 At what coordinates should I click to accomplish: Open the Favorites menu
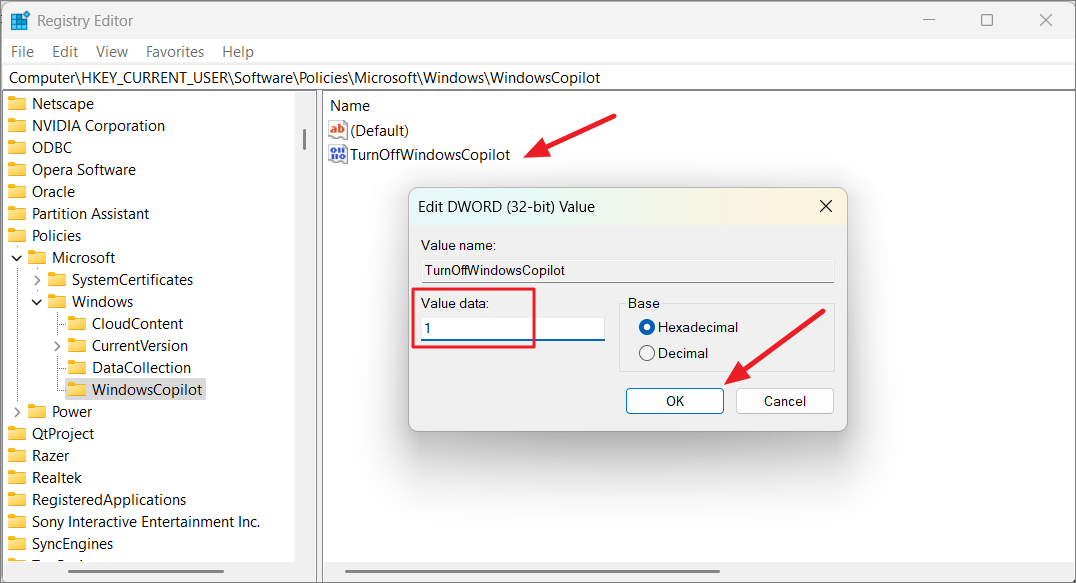click(175, 51)
